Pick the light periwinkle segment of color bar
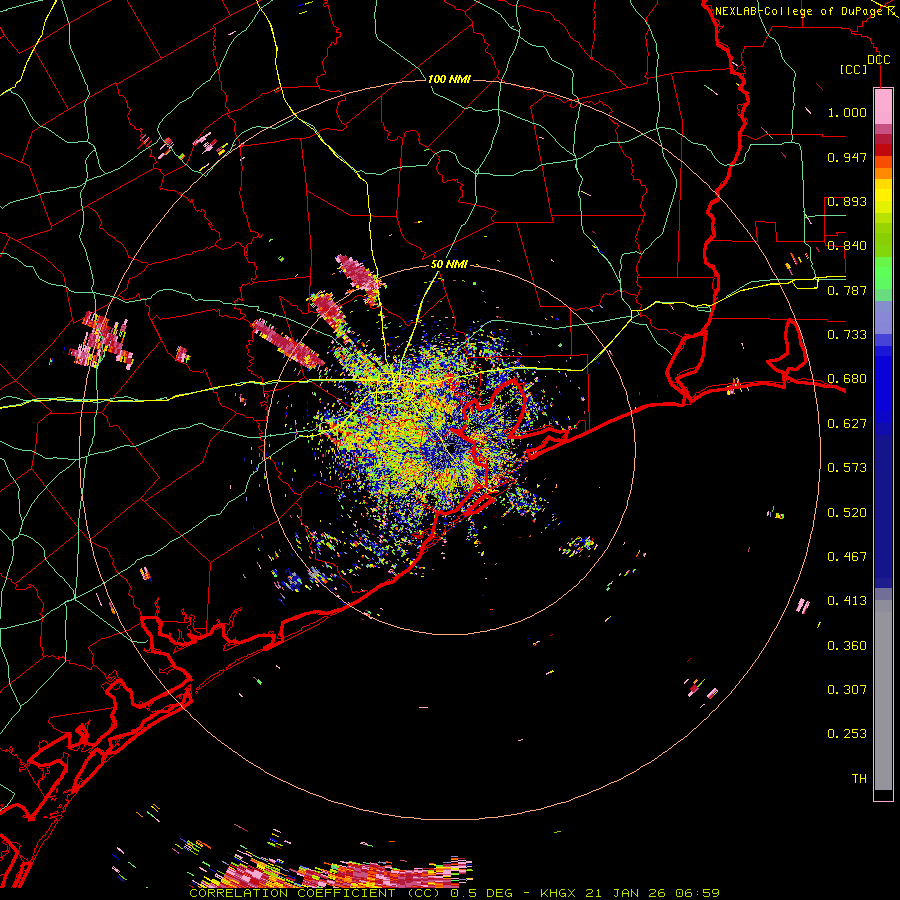The width and height of the screenshot is (900, 900). point(883,317)
